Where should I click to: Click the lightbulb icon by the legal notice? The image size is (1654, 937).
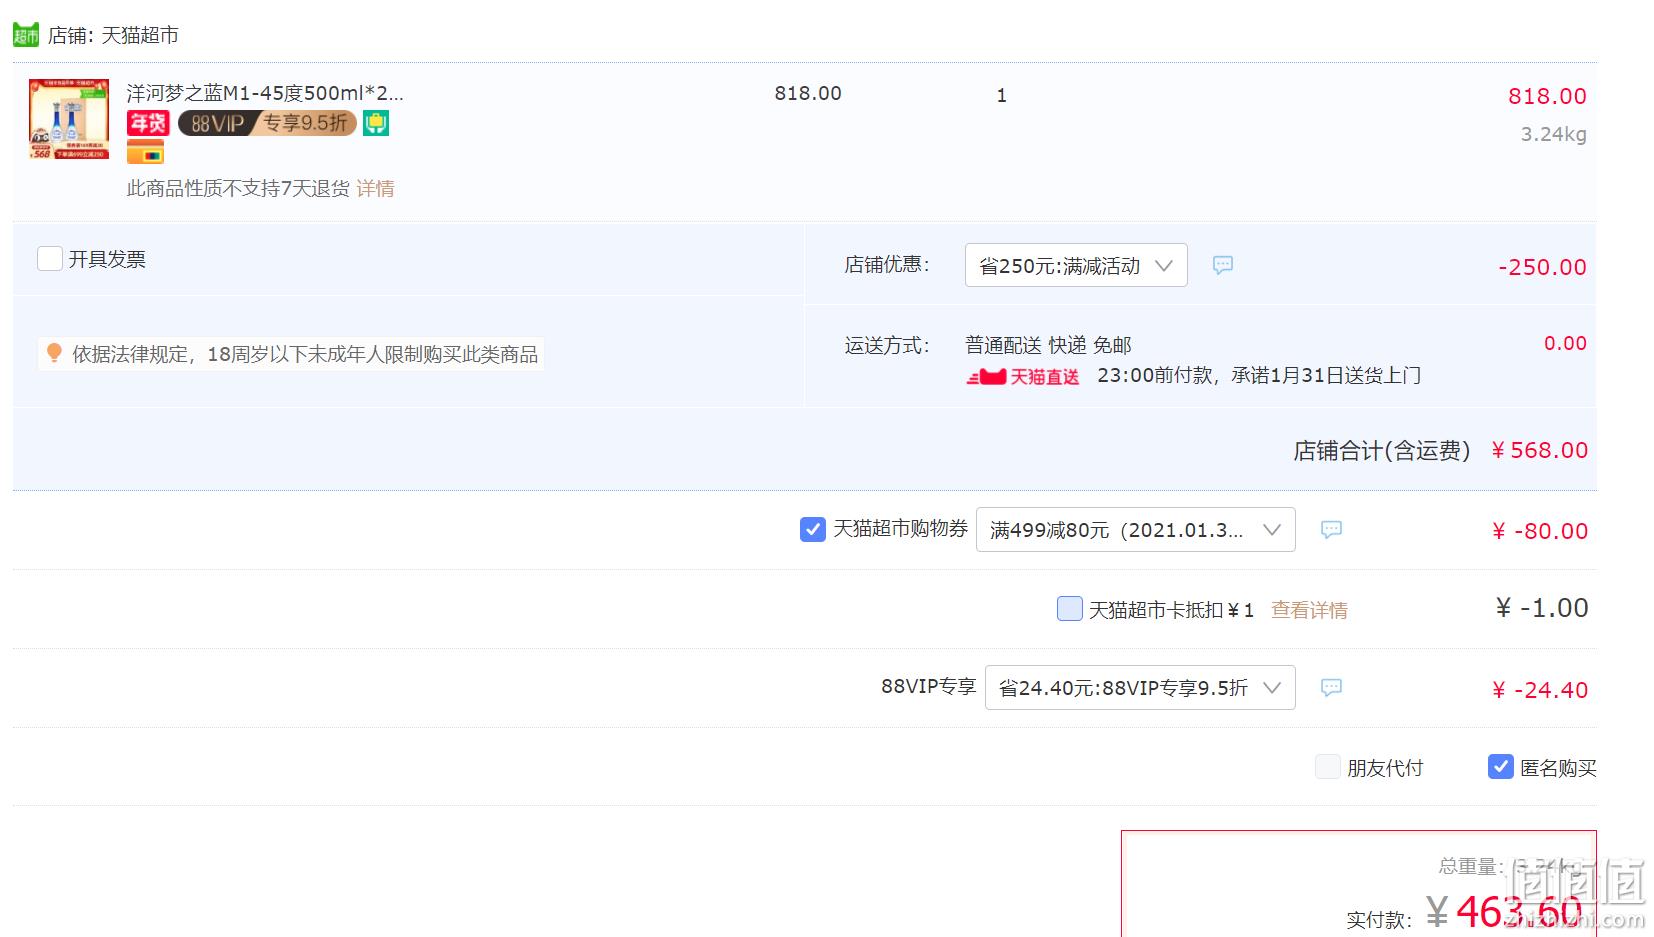point(54,353)
